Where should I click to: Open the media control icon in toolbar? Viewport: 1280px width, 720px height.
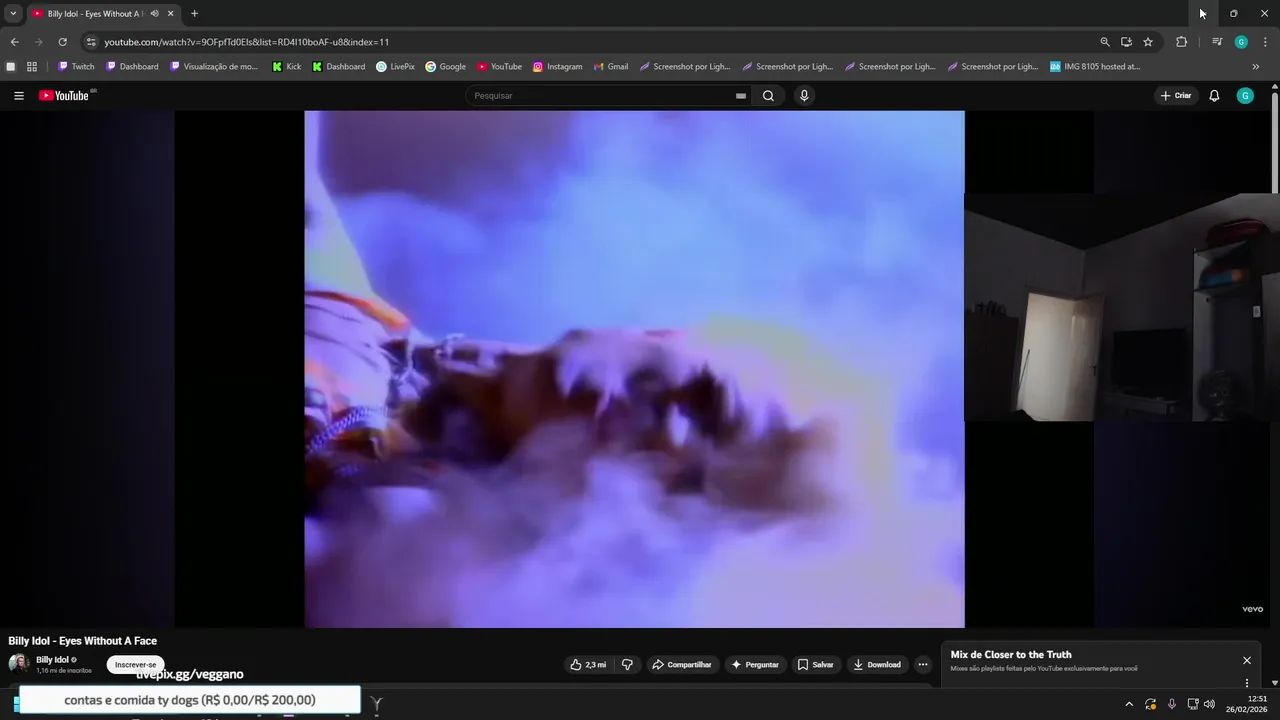coord(1217,42)
